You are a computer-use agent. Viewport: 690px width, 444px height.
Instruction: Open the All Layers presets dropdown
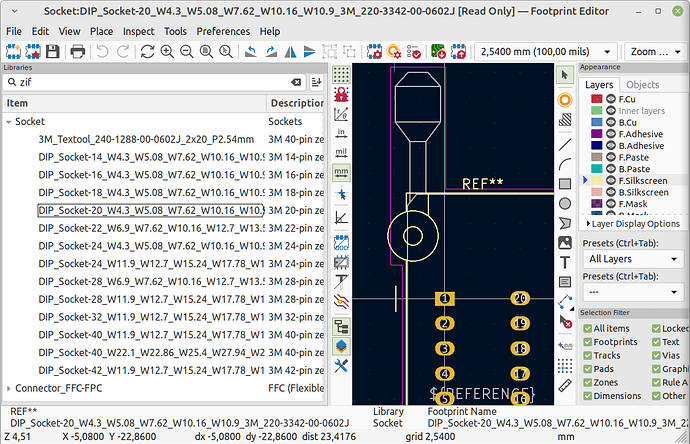[x=632, y=259]
